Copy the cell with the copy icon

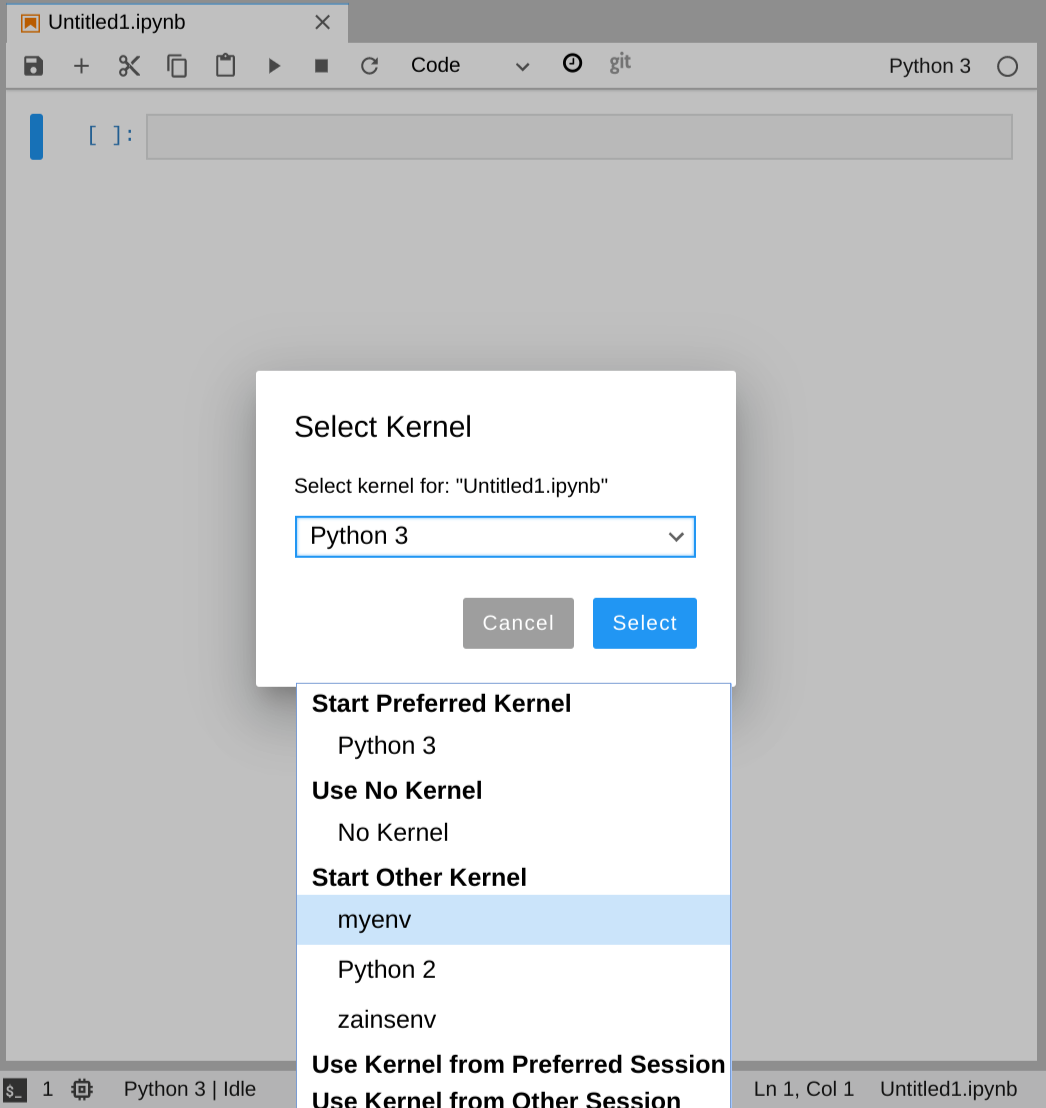tap(177, 65)
